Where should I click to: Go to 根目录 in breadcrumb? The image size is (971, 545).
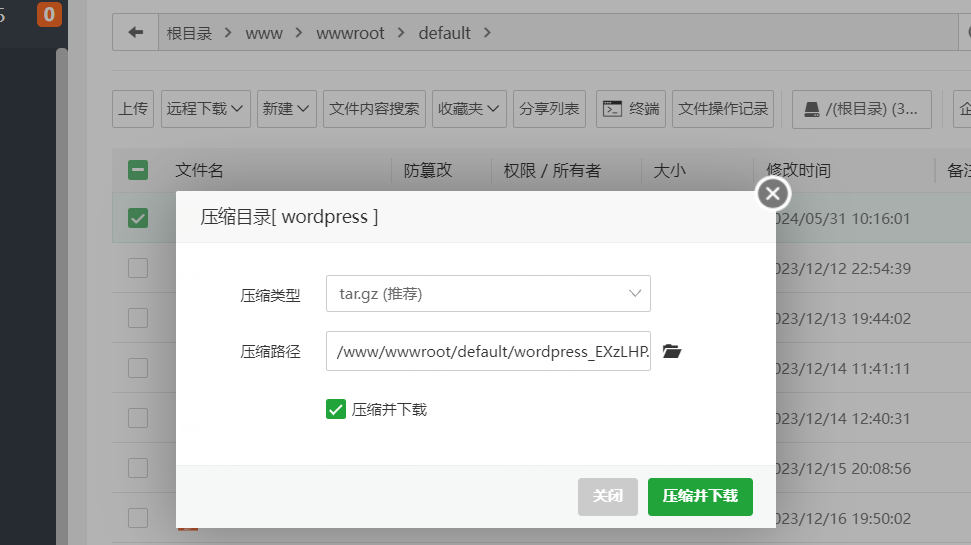pyautogui.click(x=190, y=33)
